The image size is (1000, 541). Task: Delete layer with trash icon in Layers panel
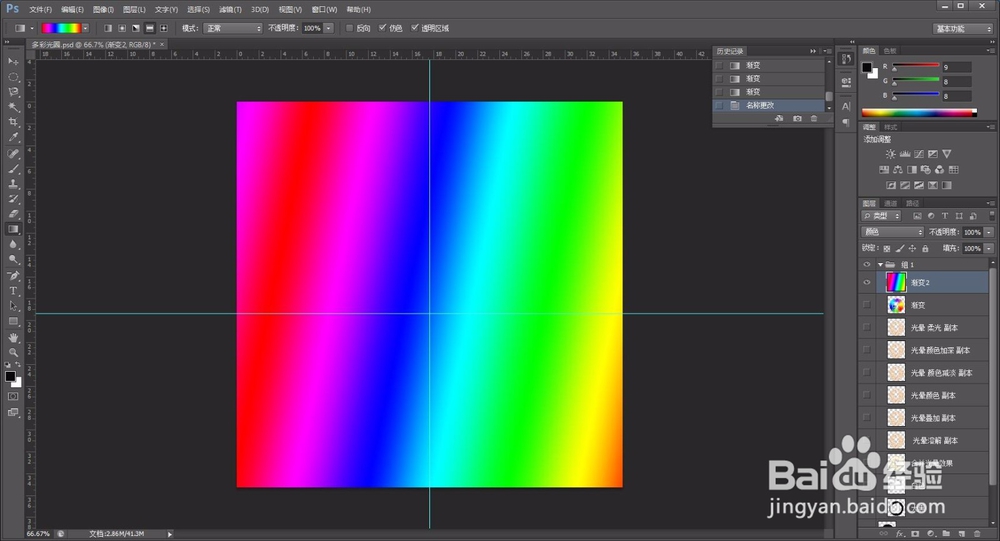tap(977, 533)
